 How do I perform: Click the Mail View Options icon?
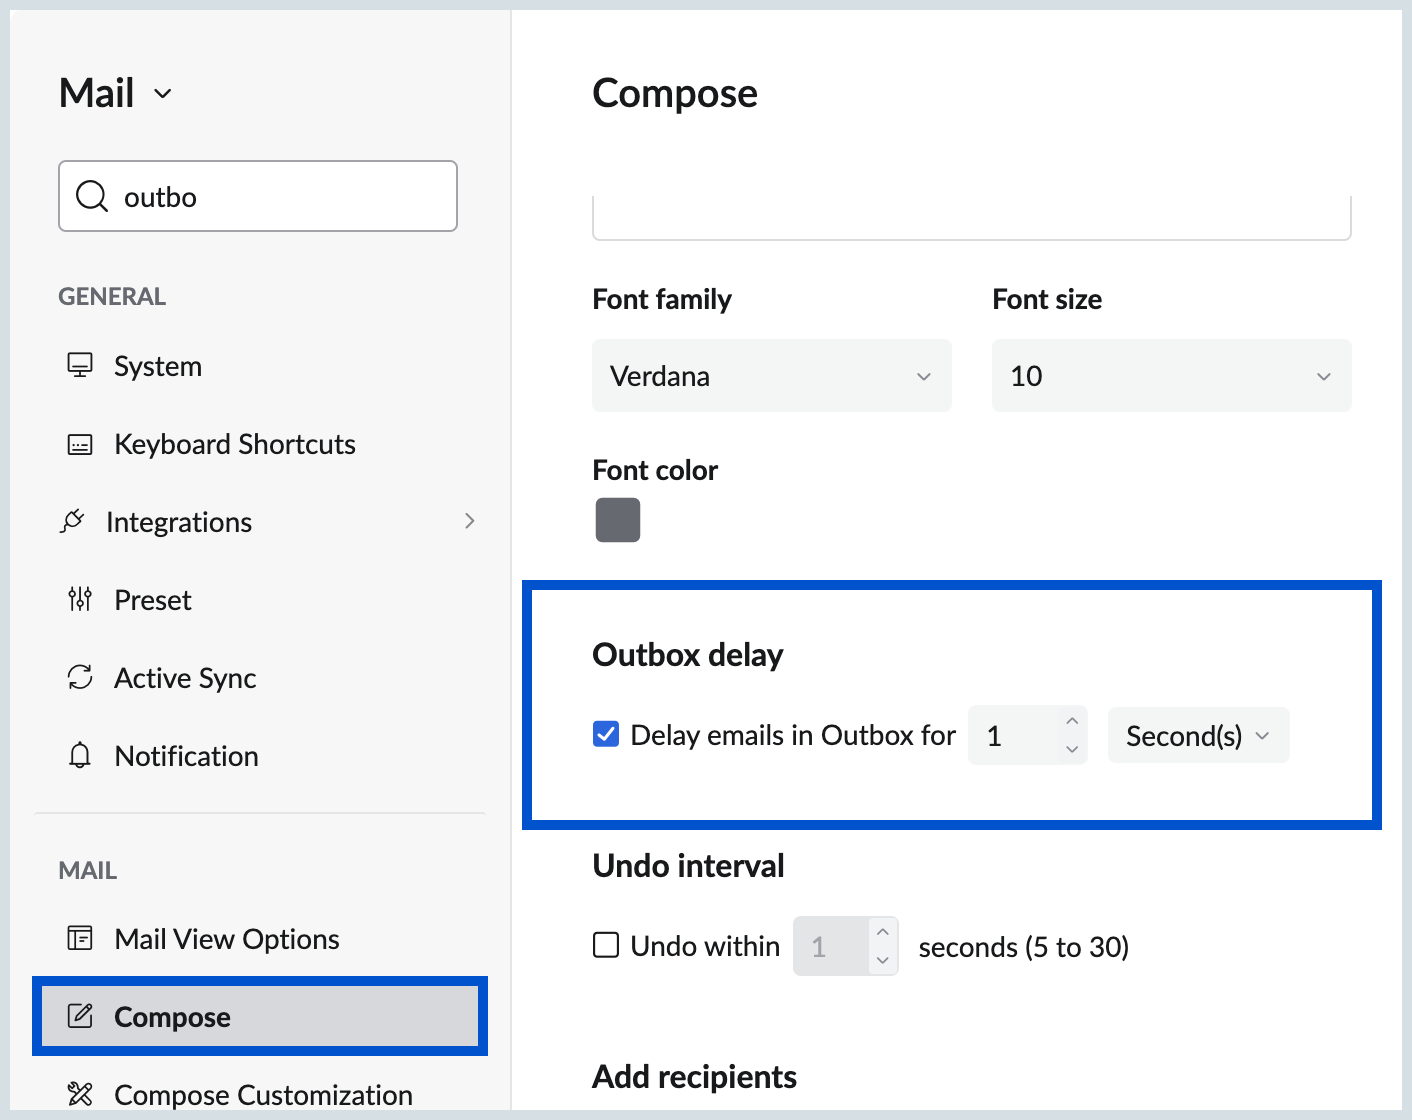(80, 938)
